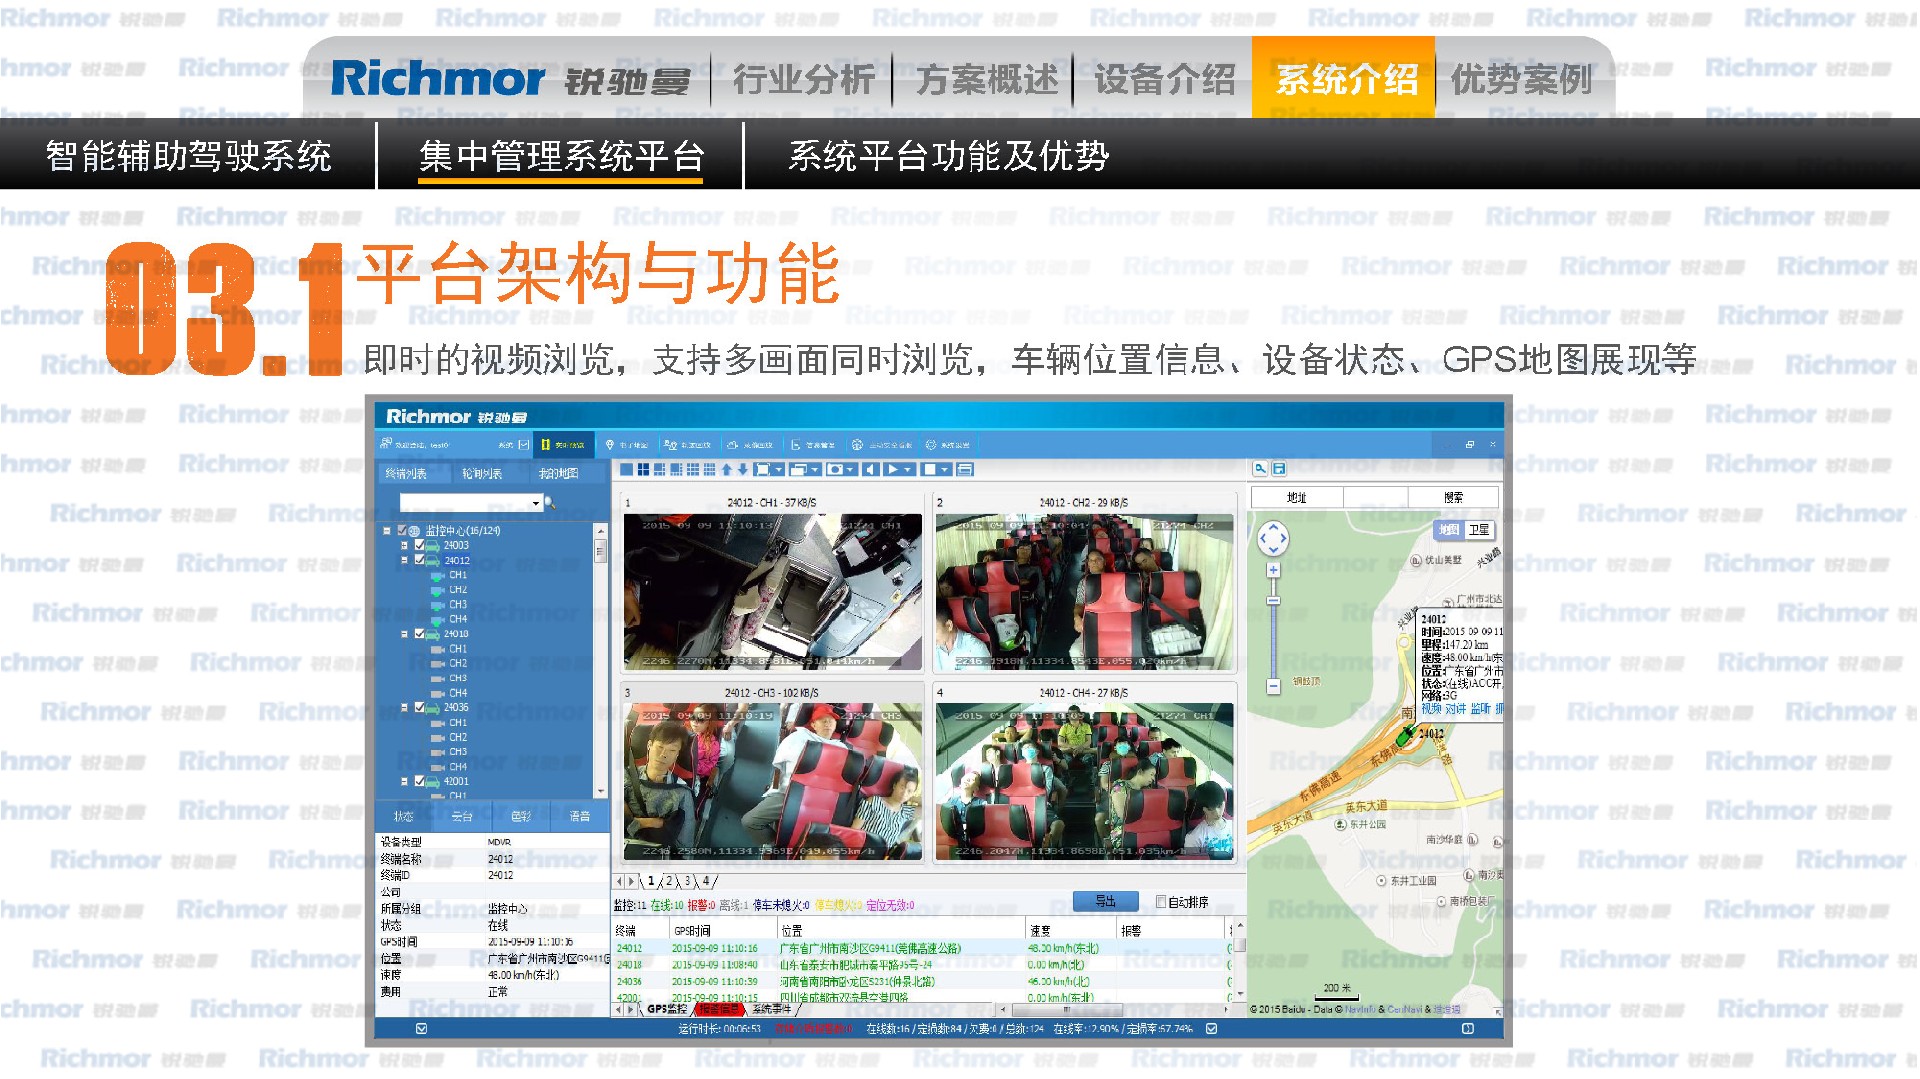Toggle checkbox for vehicle 42001
Screen dimensions: 1920x1079
coord(420,781)
